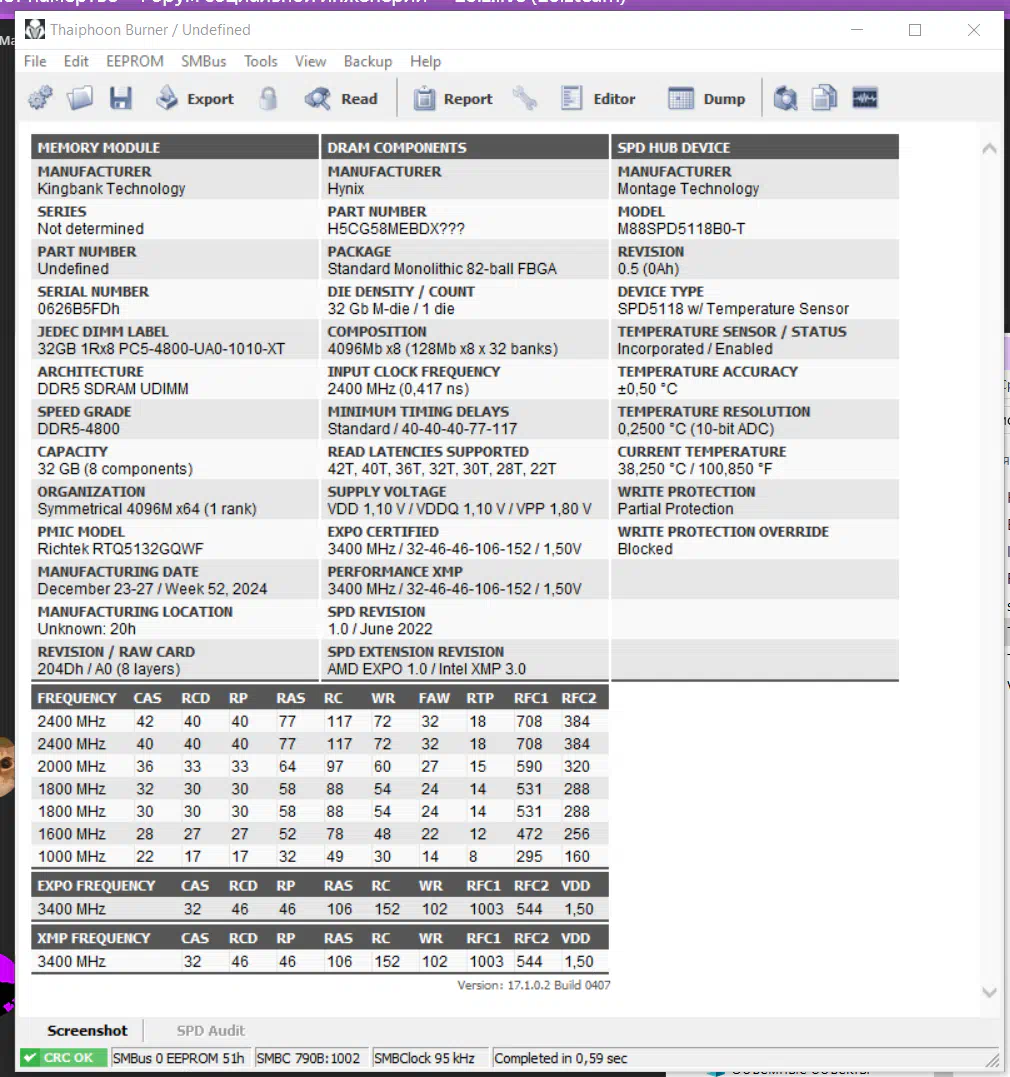Select the serial number 0626B5FDh
This screenshot has width=1010, height=1077.
(x=78, y=309)
